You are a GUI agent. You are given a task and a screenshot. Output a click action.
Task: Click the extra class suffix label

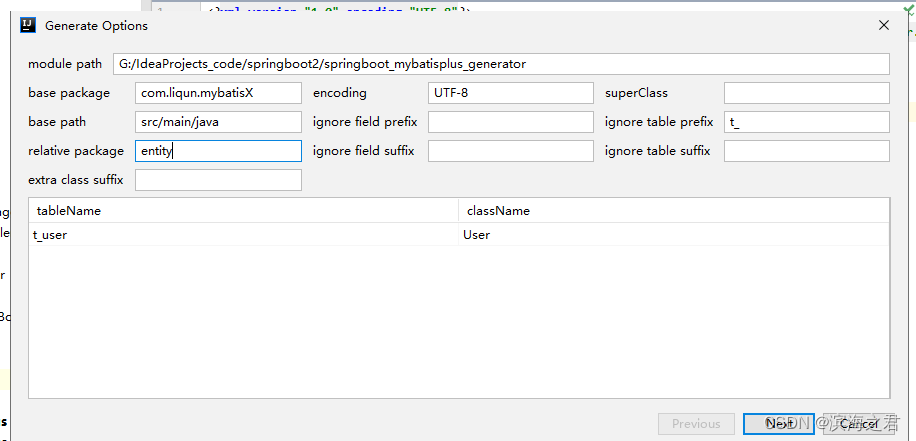click(76, 180)
